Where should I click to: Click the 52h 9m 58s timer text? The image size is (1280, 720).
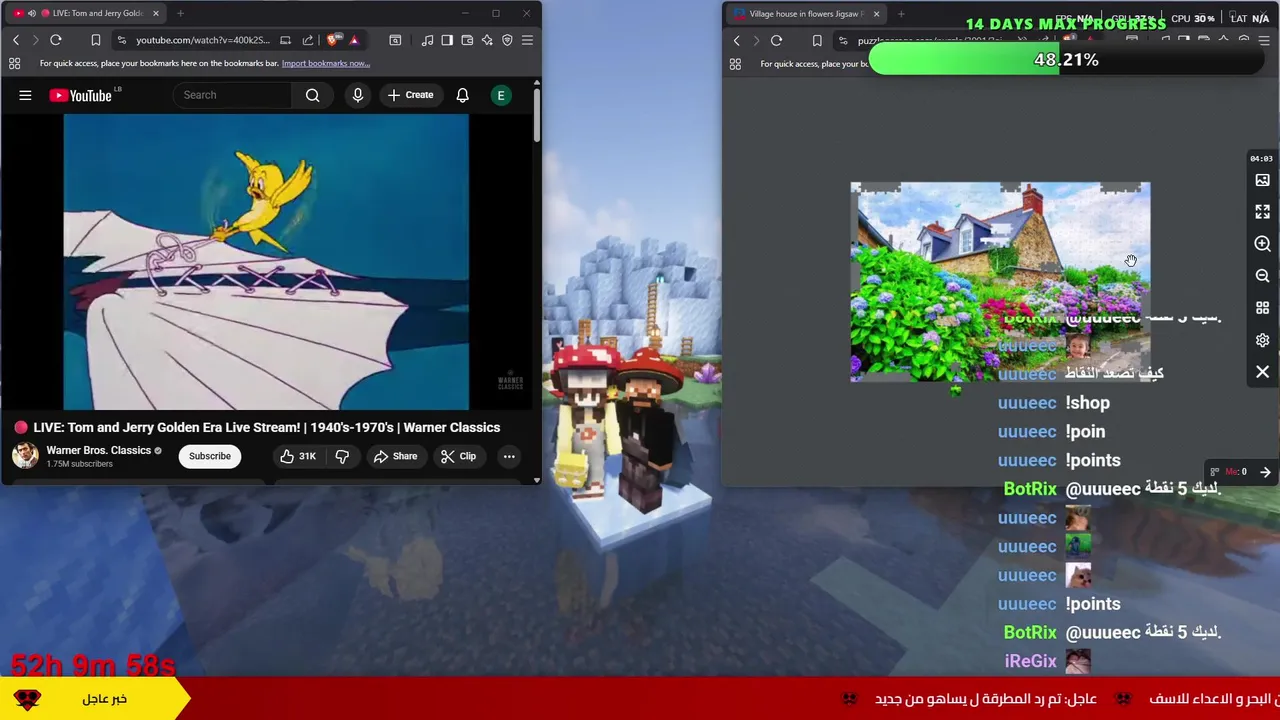(x=93, y=665)
